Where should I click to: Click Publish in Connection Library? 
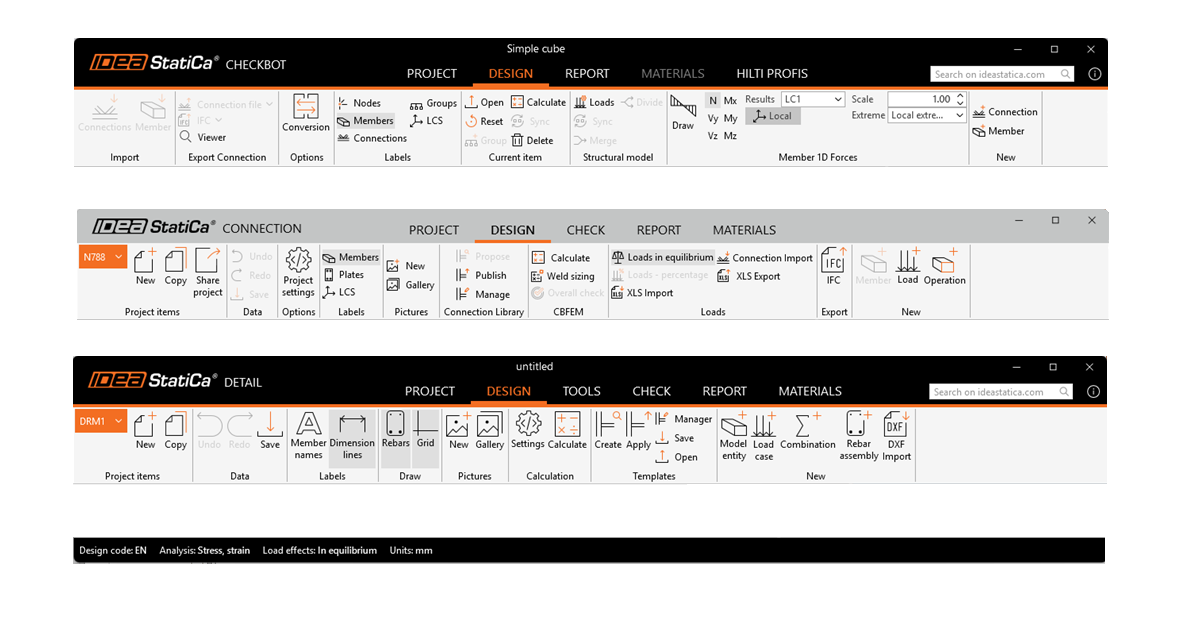[481, 275]
